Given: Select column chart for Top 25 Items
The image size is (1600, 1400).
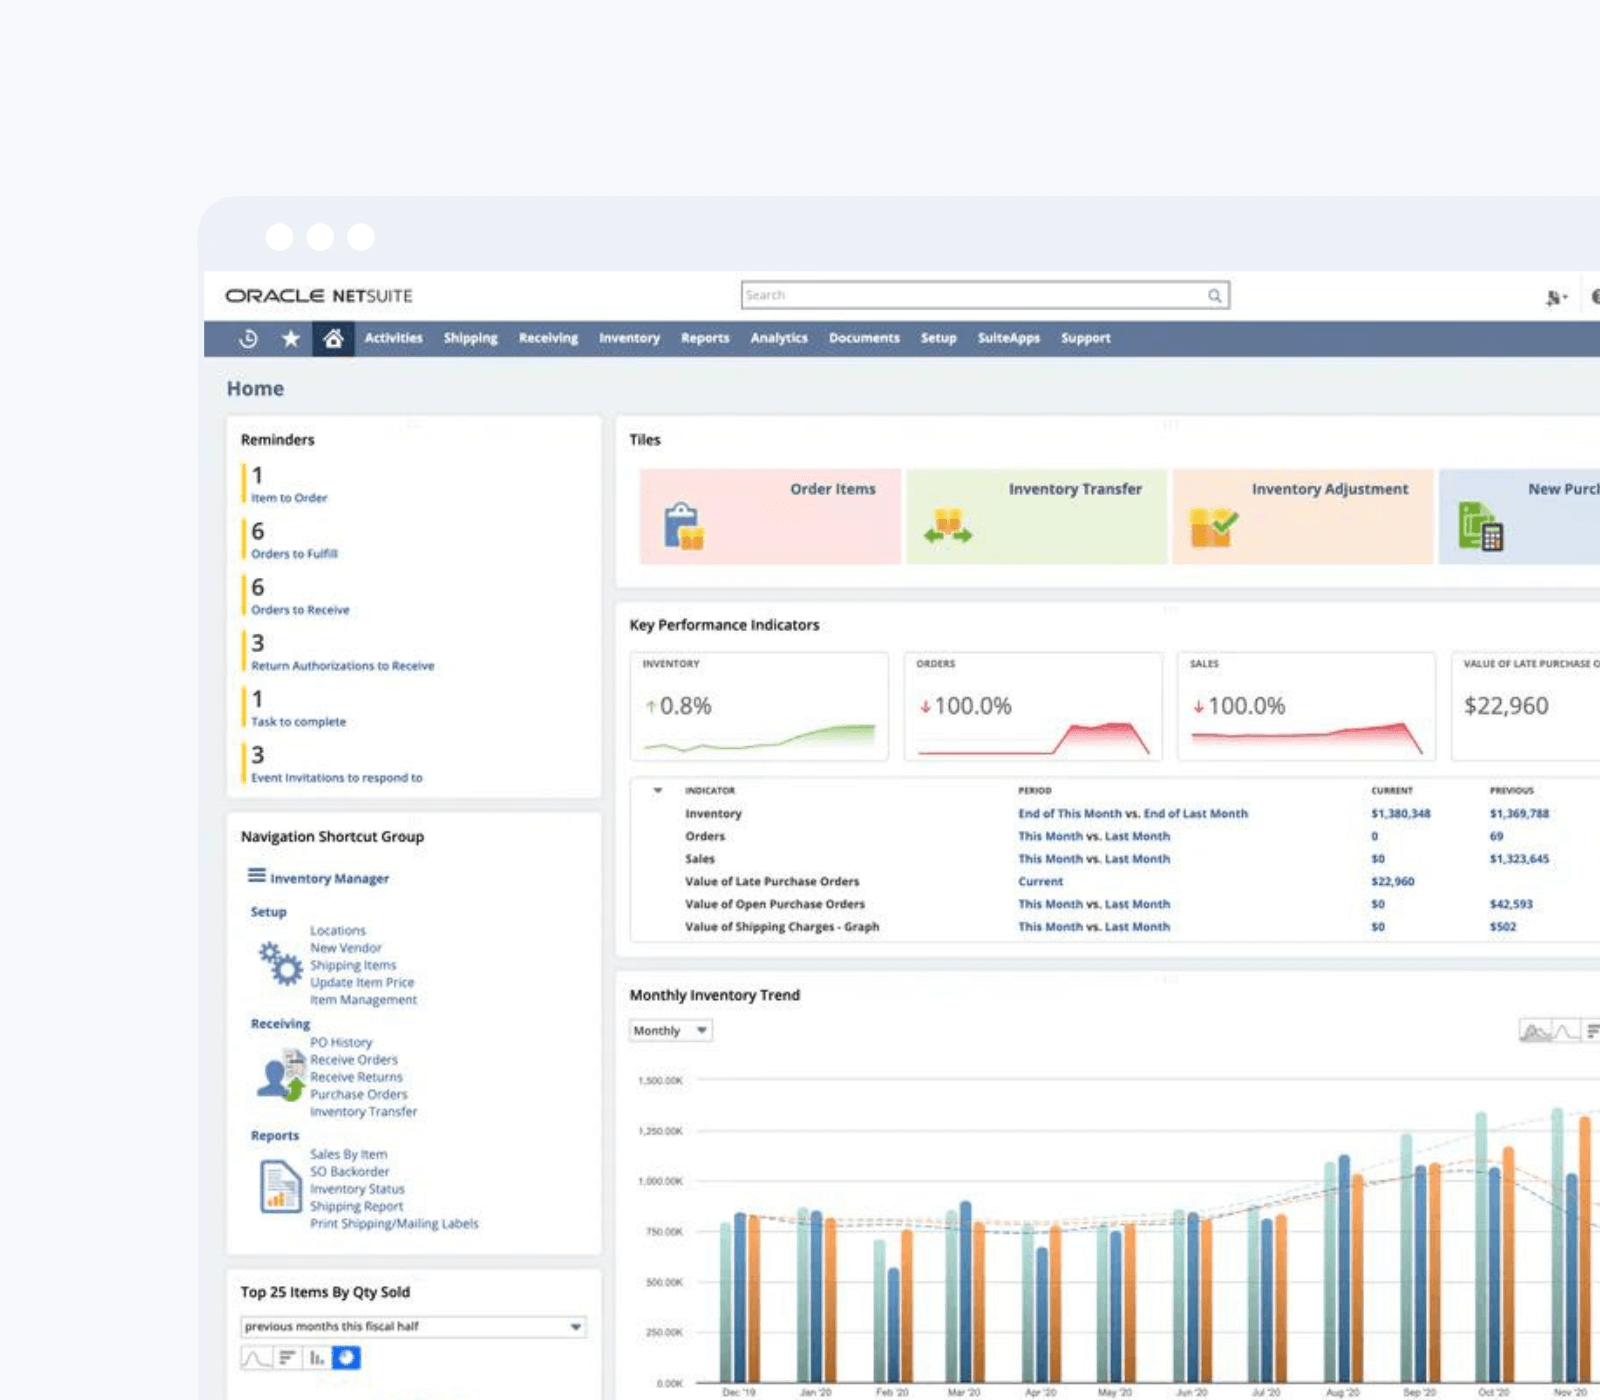Looking at the screenshot, I should point(316,1358).
